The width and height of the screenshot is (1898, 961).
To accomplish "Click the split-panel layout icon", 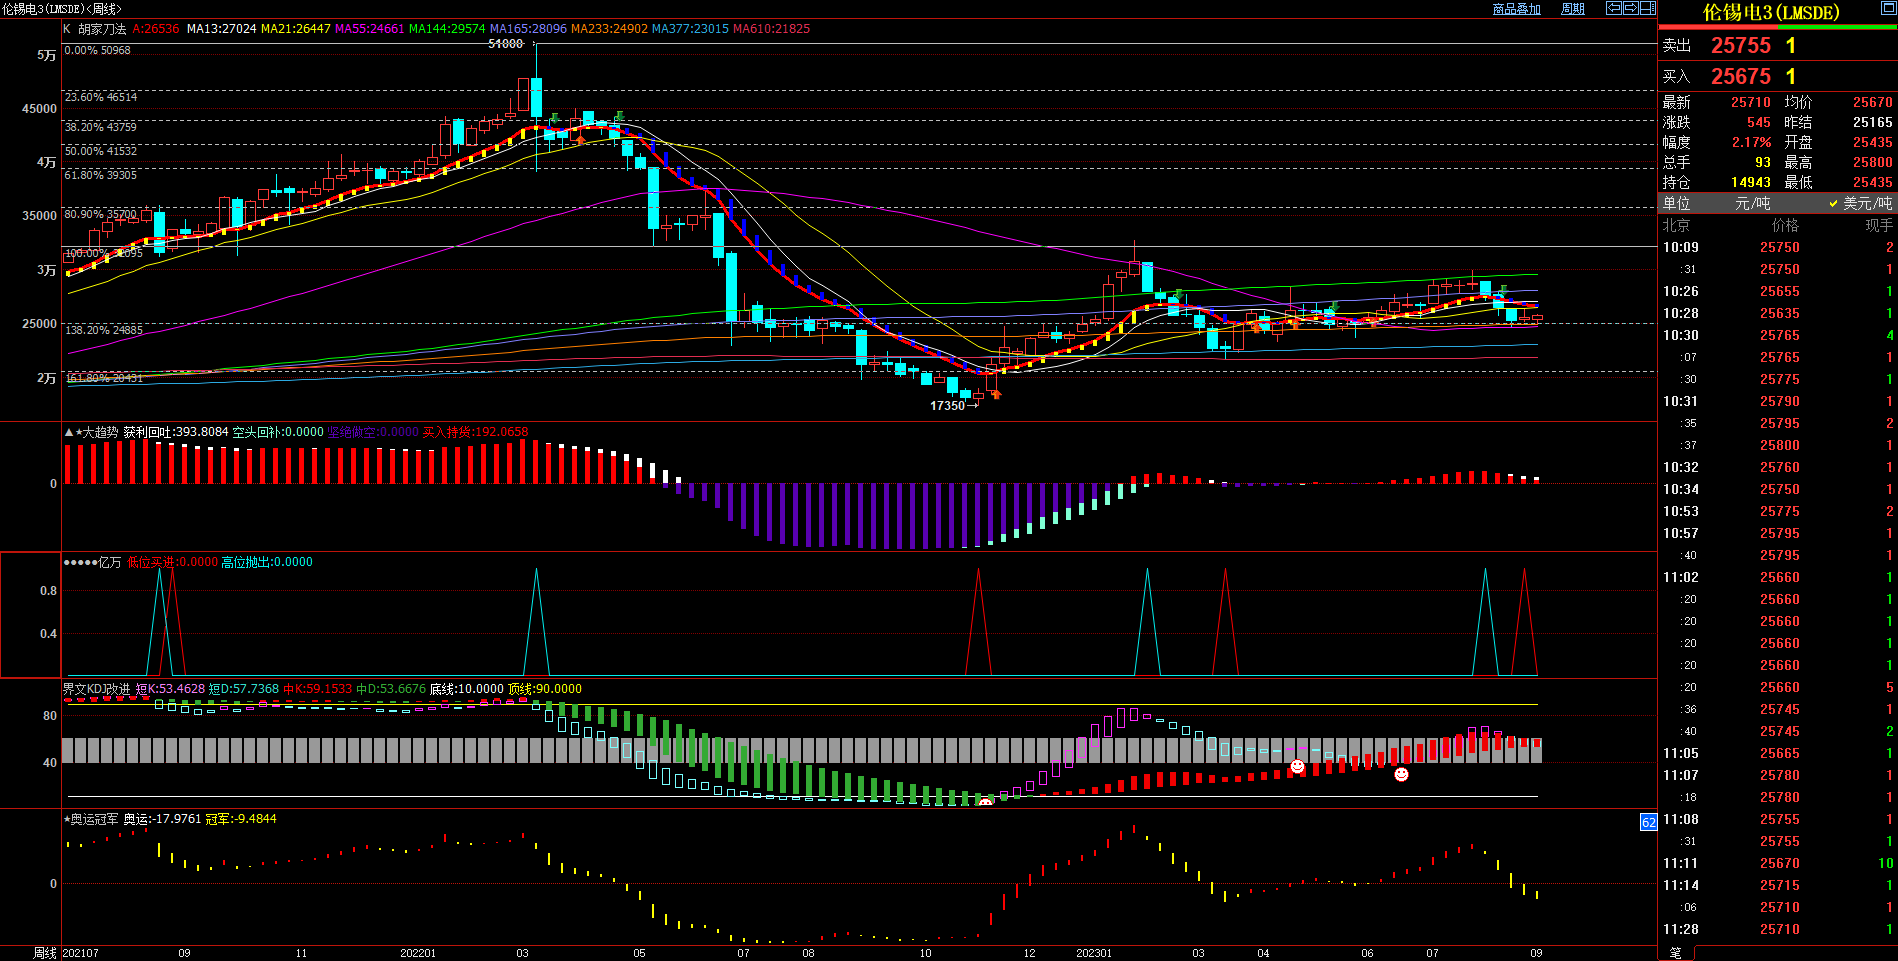I will pyautogui.click(x=1647, y=8).
